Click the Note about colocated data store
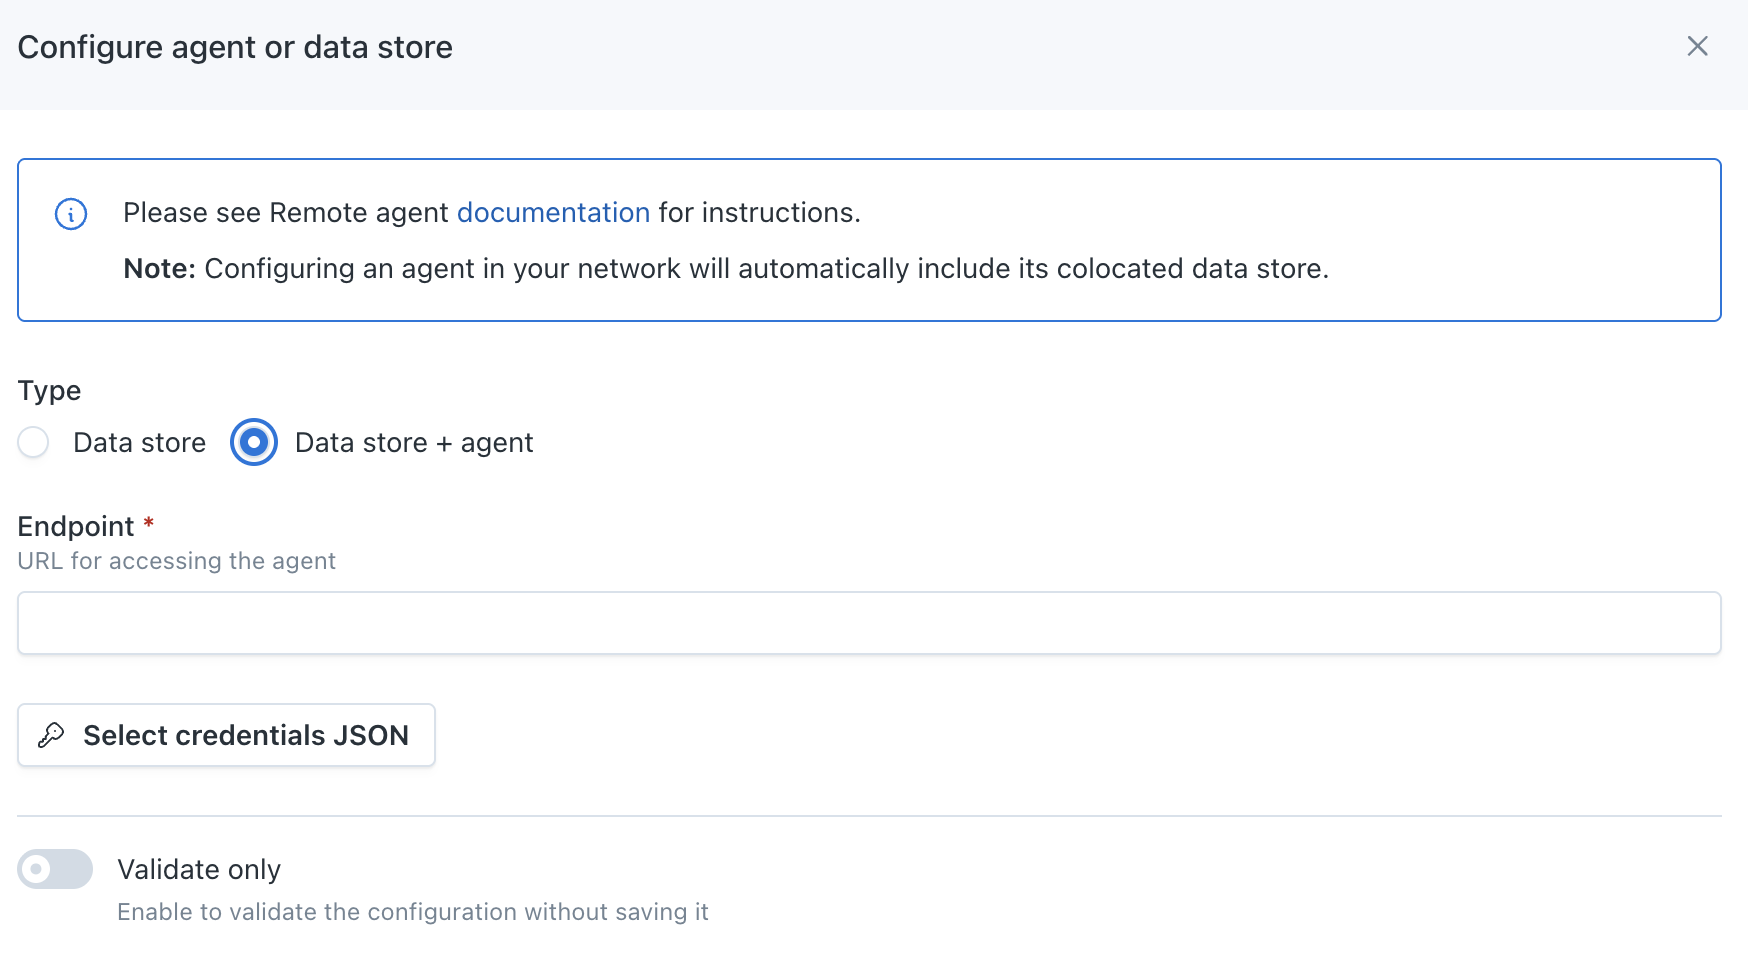The width and height of the screenshot is (1748, 980). [726, 269]
